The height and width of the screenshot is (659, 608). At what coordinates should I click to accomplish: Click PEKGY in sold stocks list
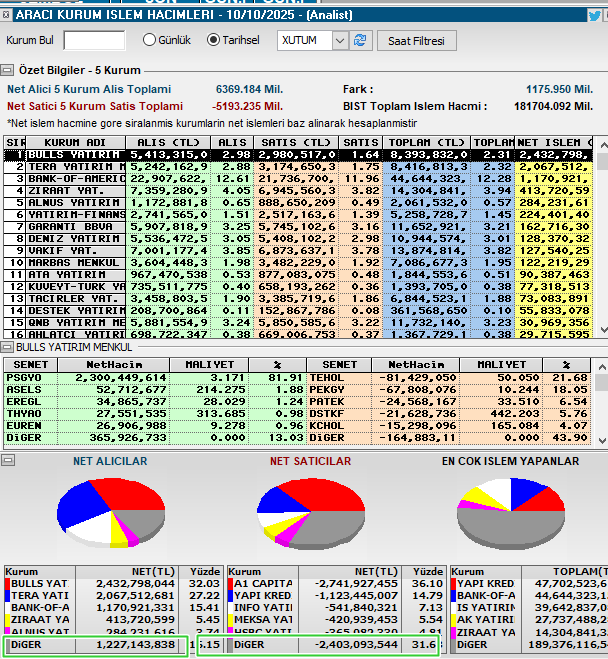pos(327,390)
